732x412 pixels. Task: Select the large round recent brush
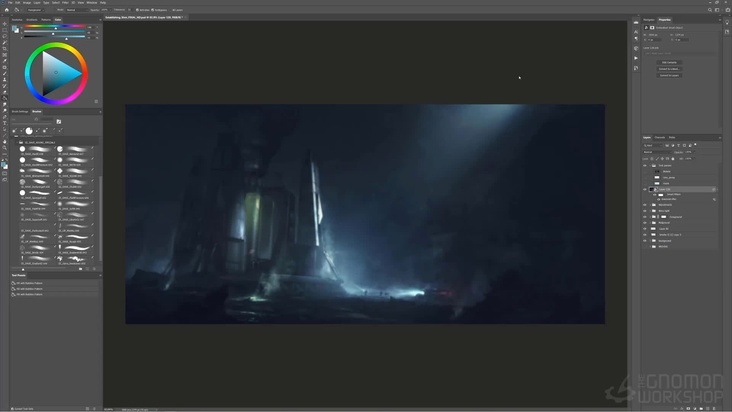tap(29, 131)
